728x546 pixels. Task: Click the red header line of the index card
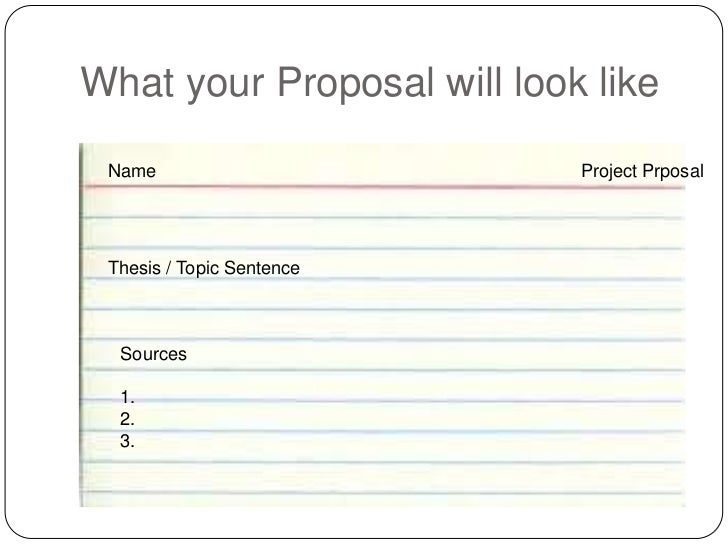tap(383, 187)
